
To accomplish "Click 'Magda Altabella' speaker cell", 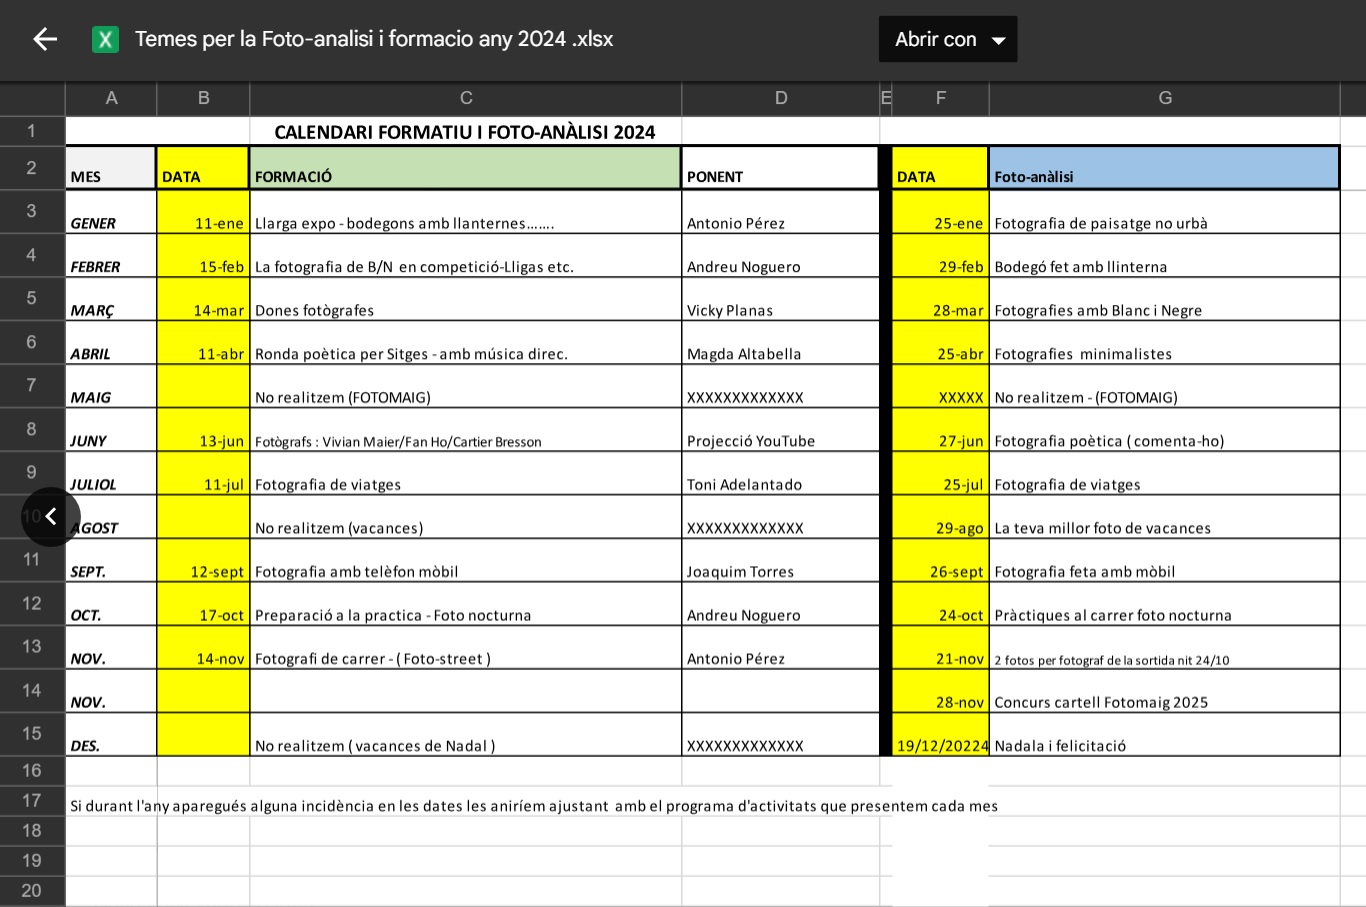I will (780, 343).
